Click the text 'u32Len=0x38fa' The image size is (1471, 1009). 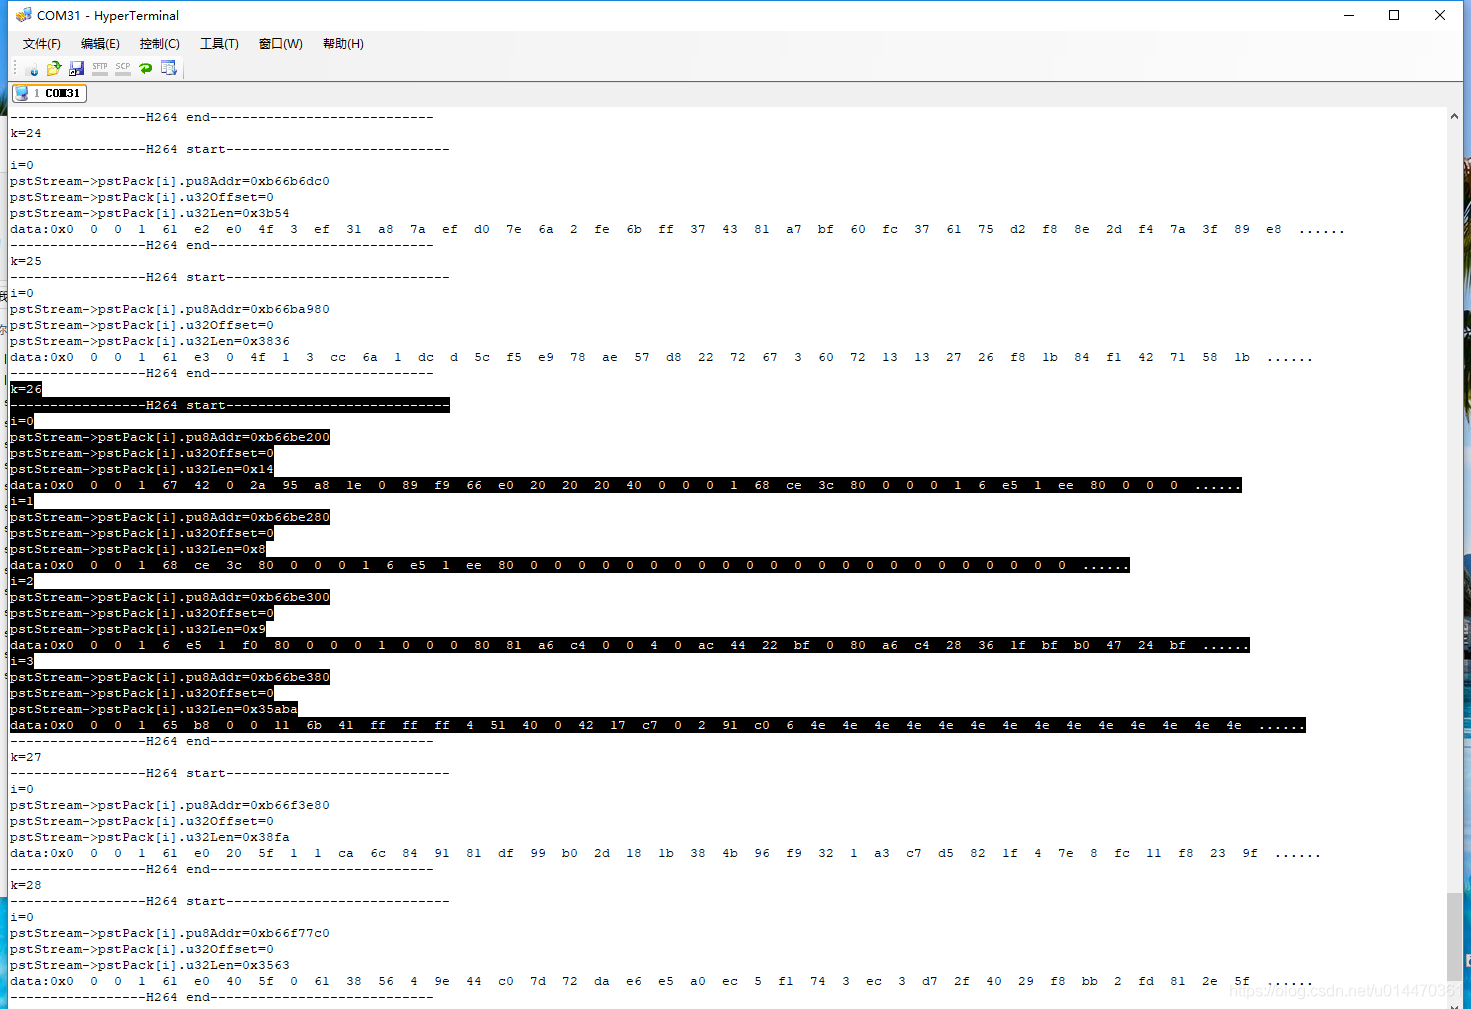point(238,837)
